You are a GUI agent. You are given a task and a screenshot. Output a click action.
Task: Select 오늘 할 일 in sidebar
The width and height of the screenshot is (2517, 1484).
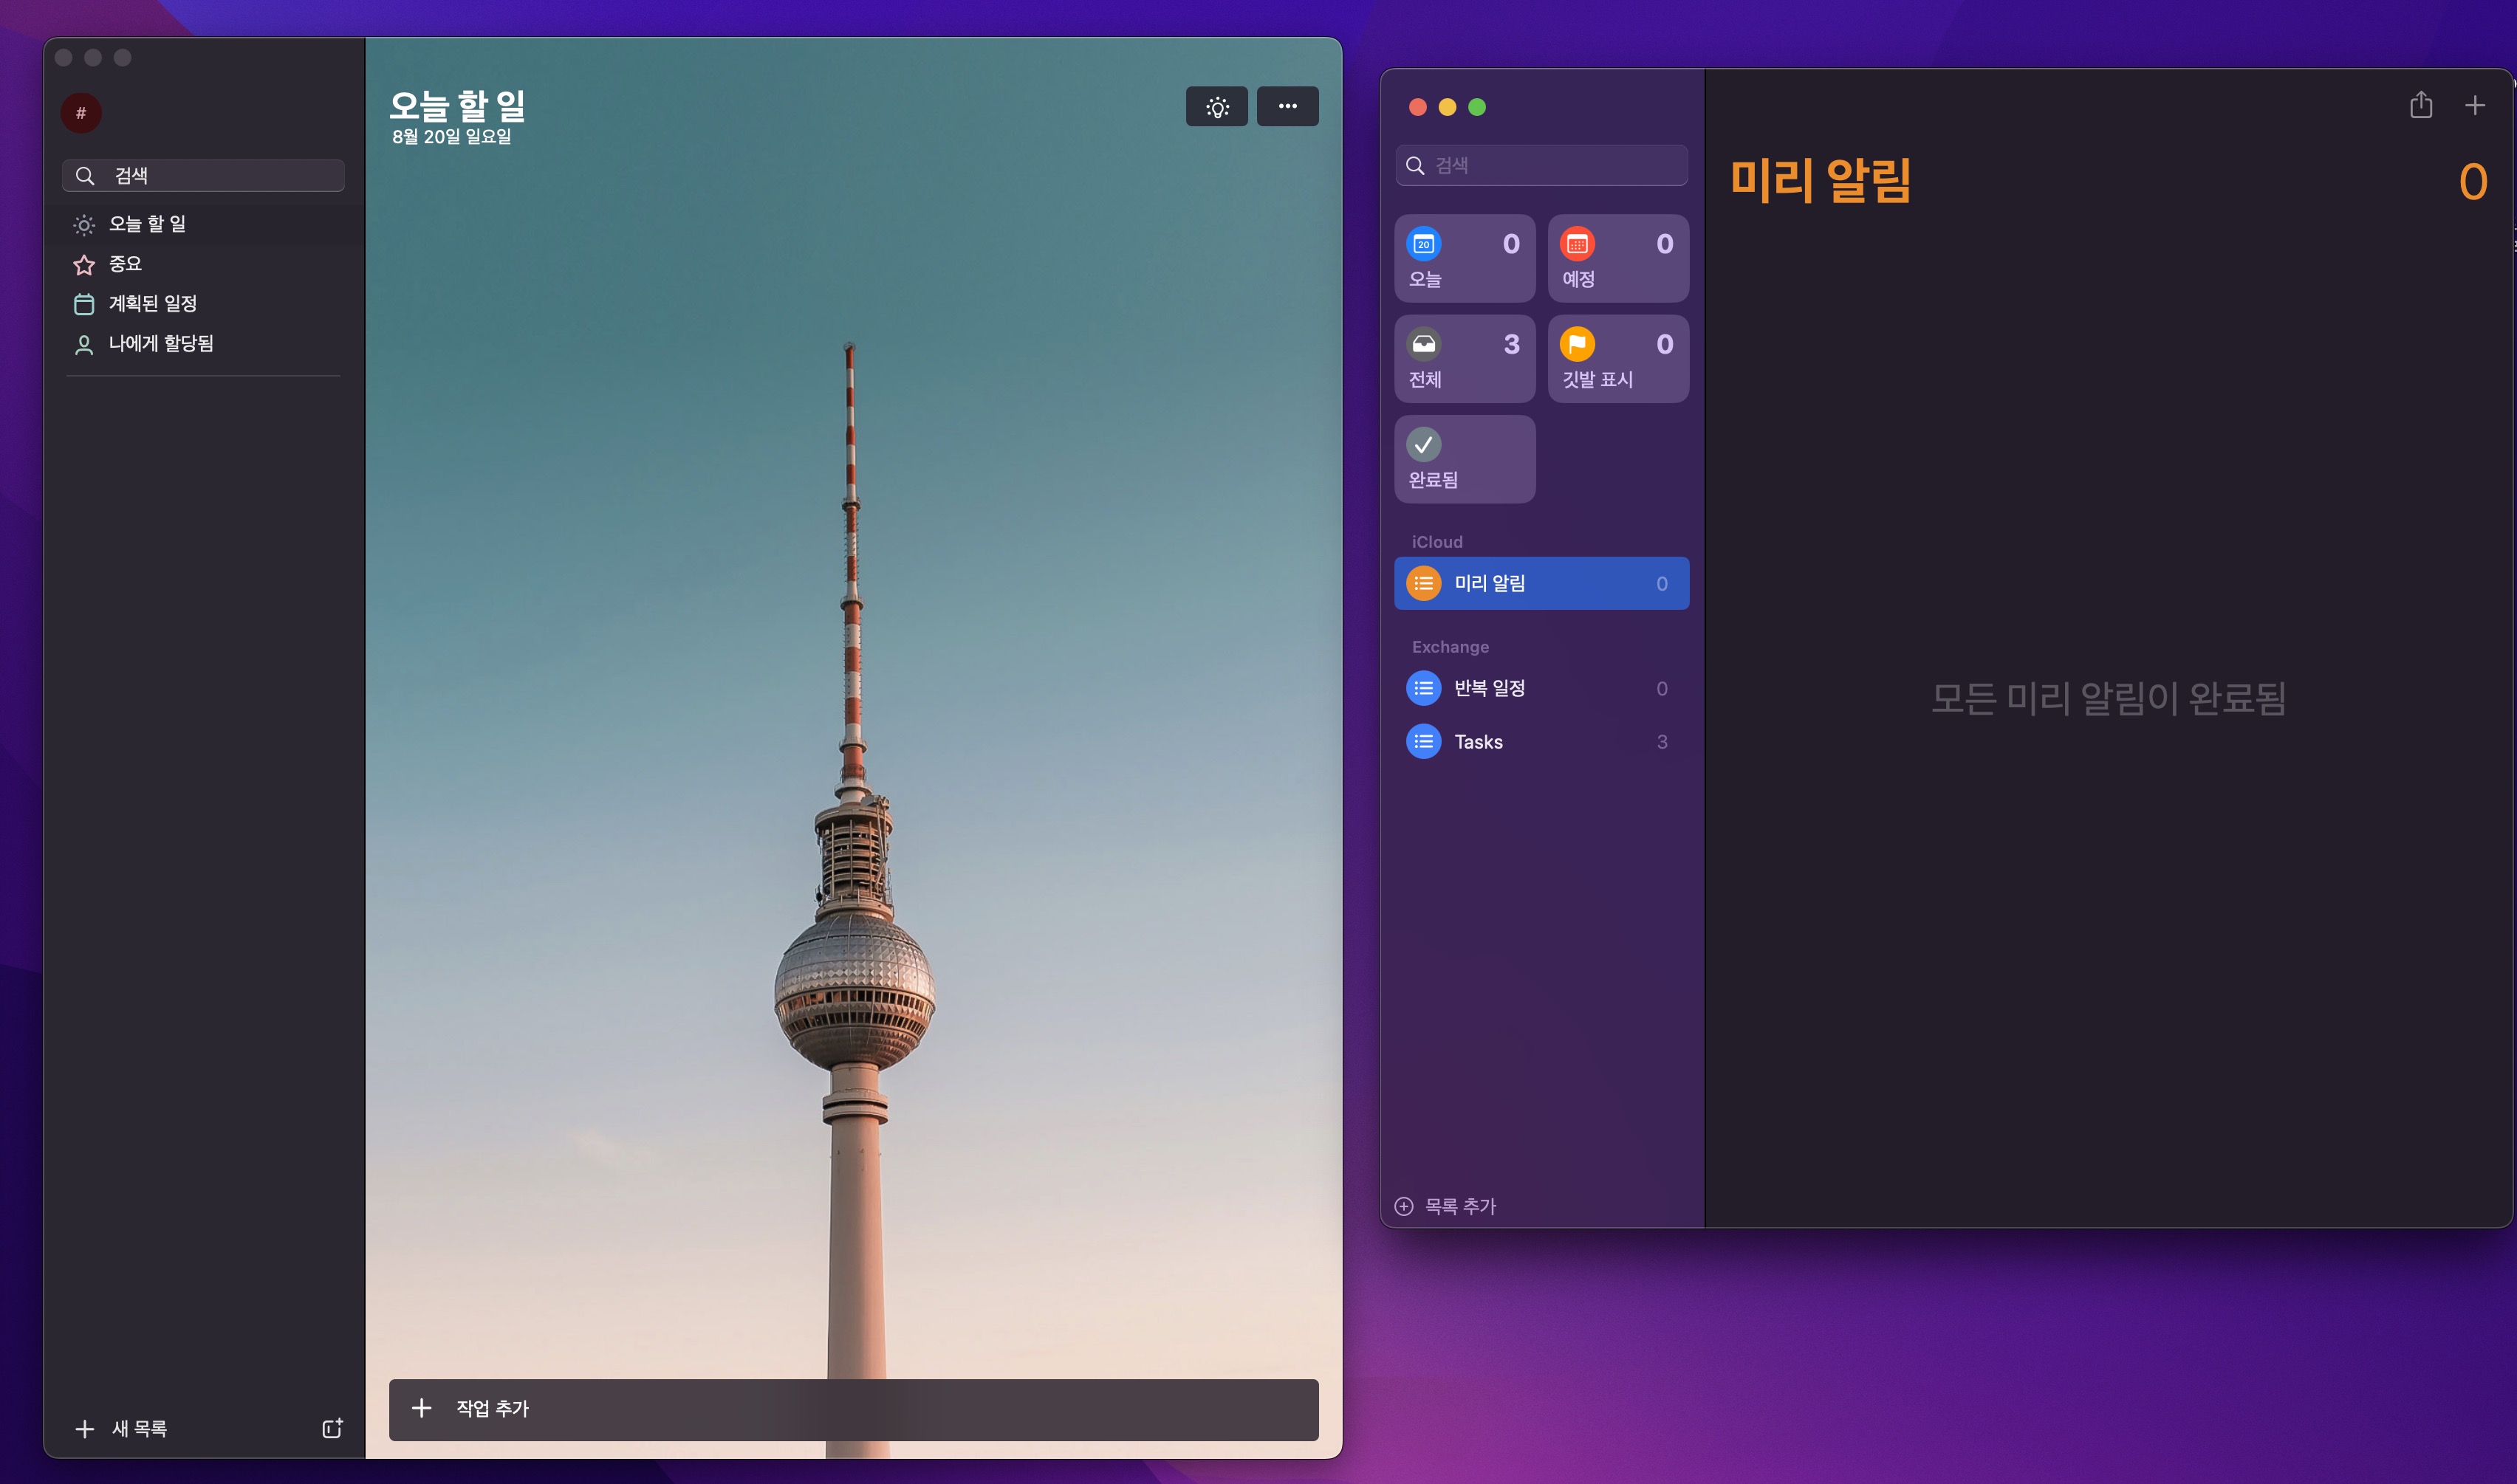click(147, 224)
